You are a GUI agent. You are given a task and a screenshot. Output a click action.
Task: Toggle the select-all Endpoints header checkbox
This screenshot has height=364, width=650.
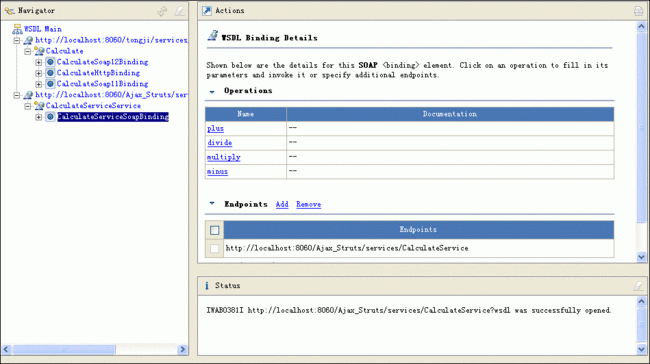point(214,230)
